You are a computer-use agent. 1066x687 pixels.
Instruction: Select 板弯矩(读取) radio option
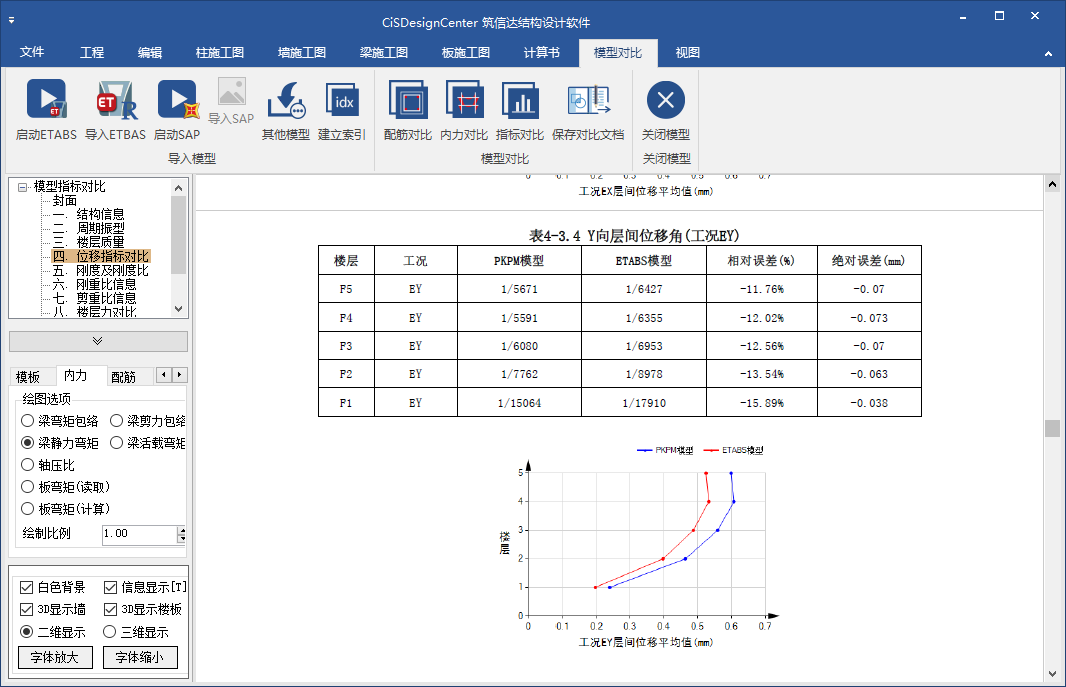click(x=65, y=487)
